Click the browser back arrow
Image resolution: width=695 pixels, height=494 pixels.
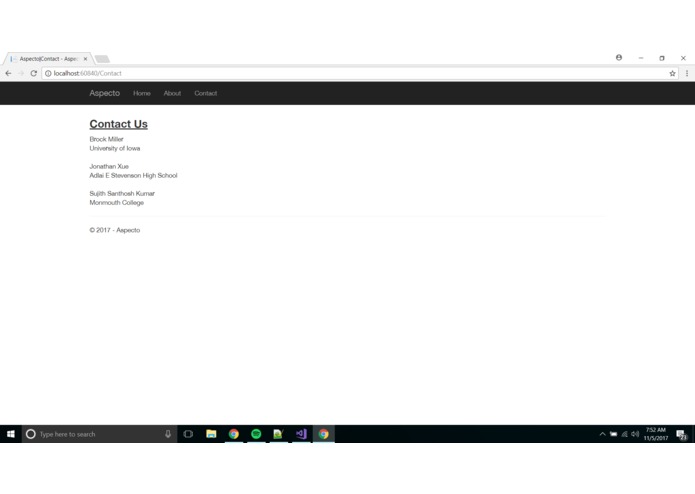(8, 74)
